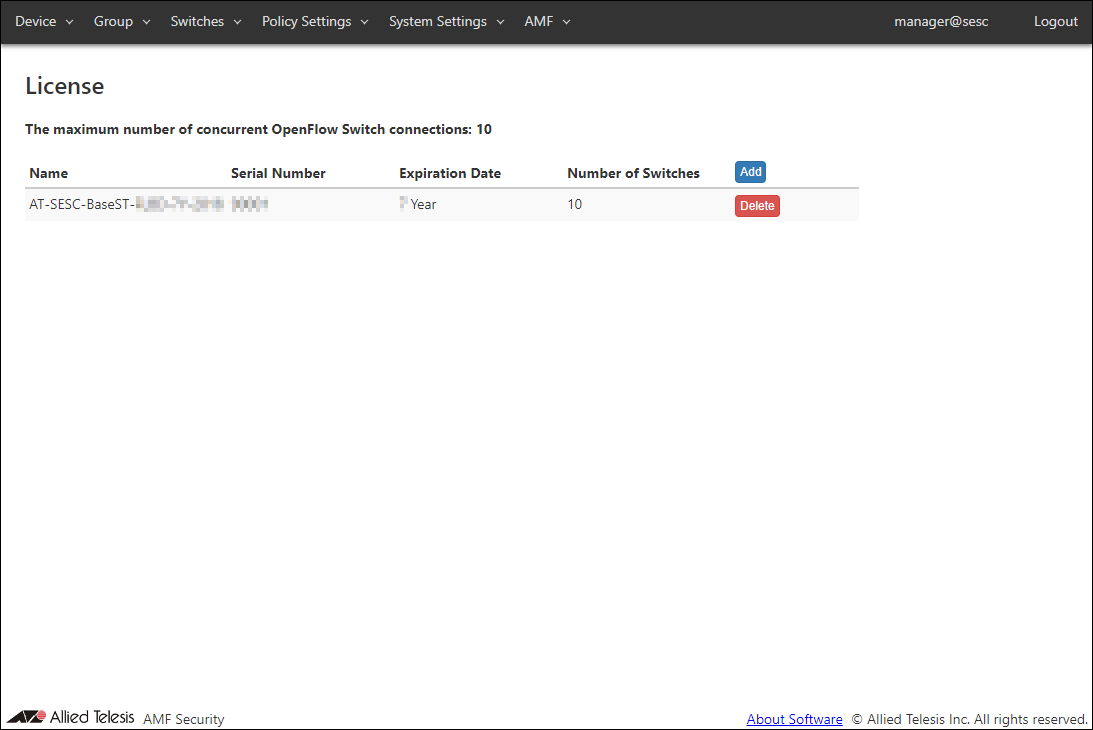Image resolution: width=1093 pixels, height=730 pixels.
Task: Open the AMF dropdown menu
Action: pos(547,21)
